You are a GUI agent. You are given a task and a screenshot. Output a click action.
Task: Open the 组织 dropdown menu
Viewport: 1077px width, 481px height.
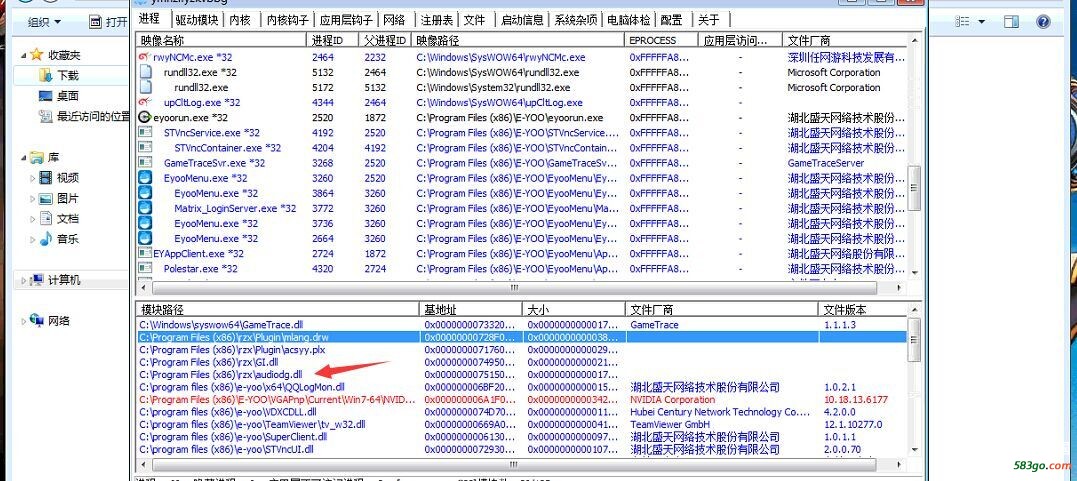click(44, 21)
